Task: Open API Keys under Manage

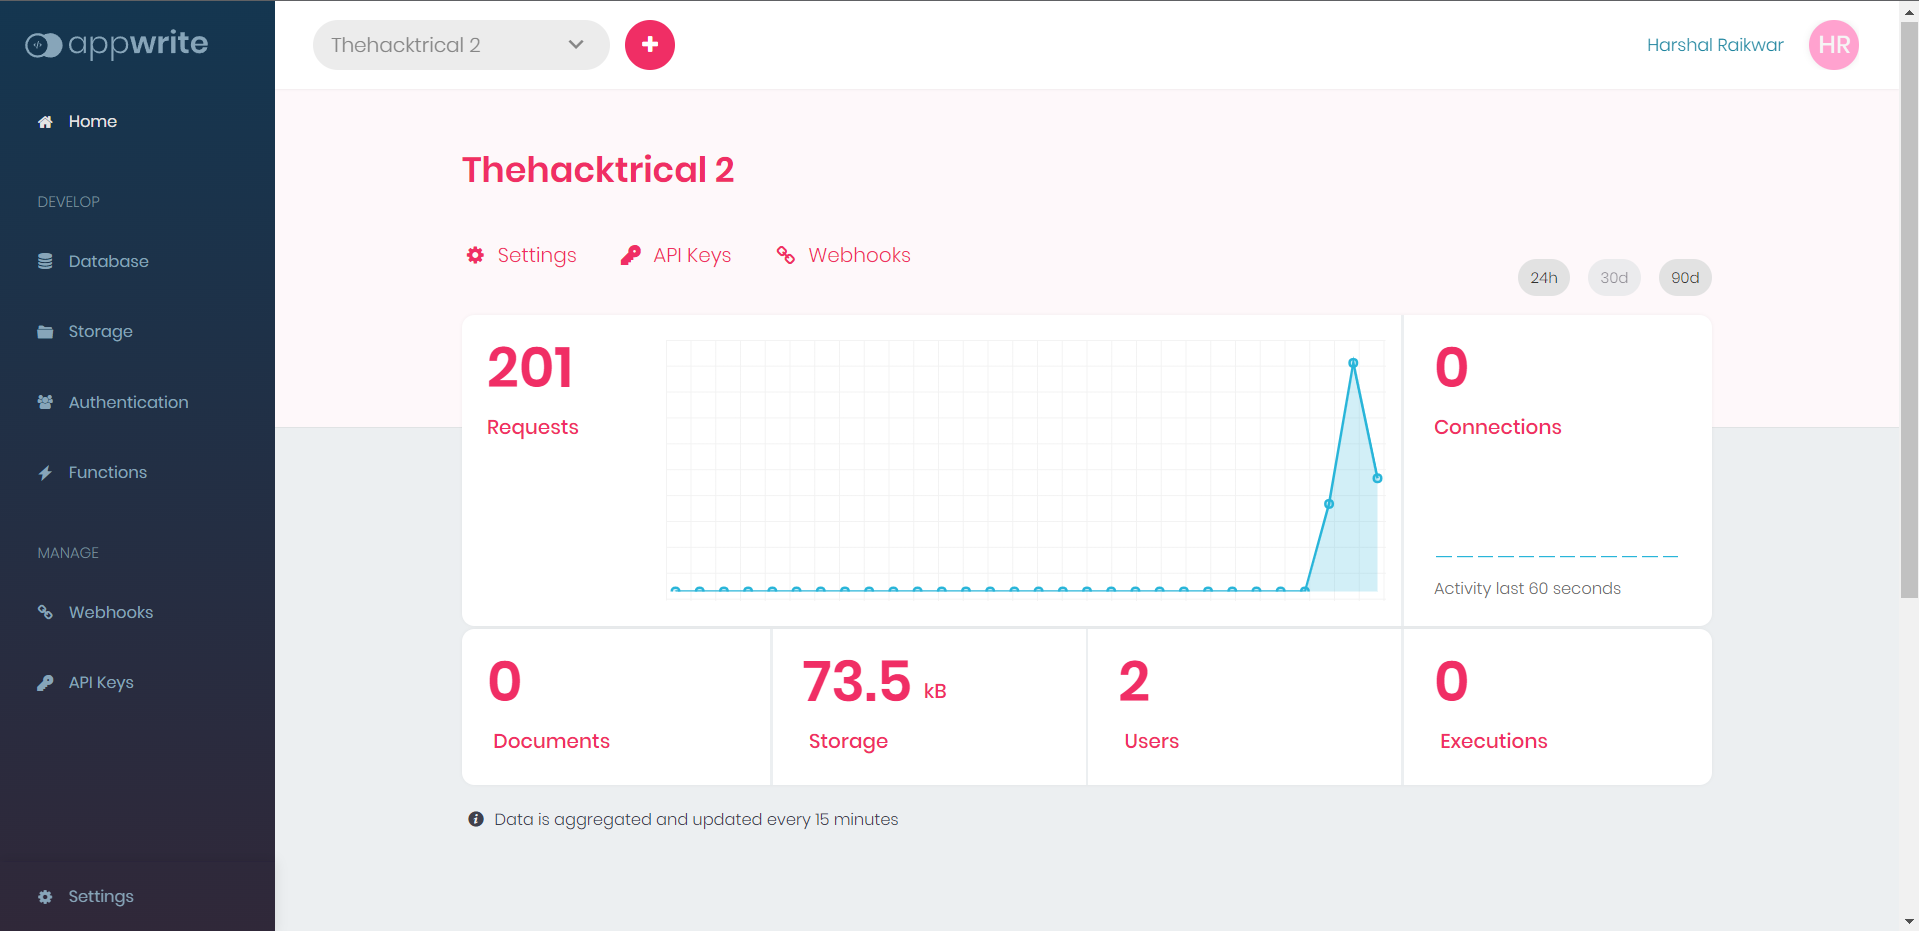Action: pyautogui.click(x=101, y=683)
